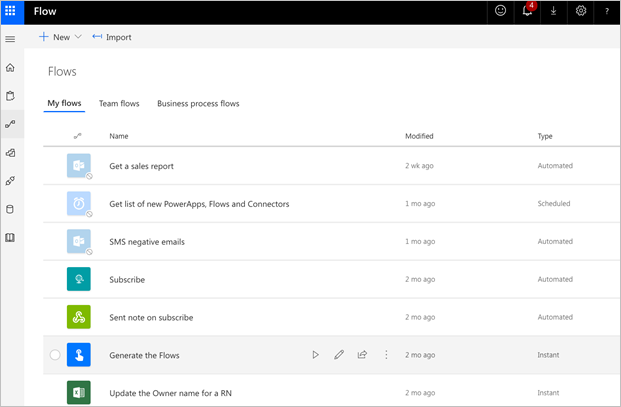Click Outlook icon of SMS negative emails
Screen dimensions: 621x407
[x=78, y=242]
